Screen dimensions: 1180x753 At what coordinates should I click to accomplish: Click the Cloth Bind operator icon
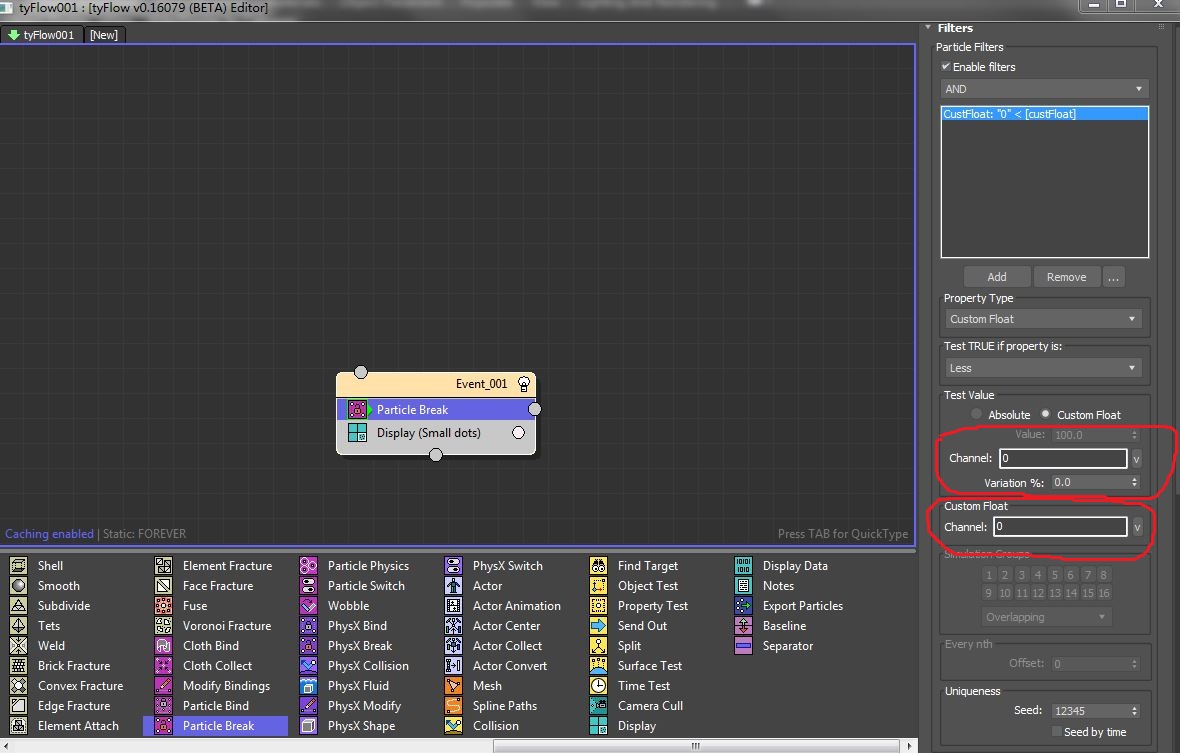(163, 646)
